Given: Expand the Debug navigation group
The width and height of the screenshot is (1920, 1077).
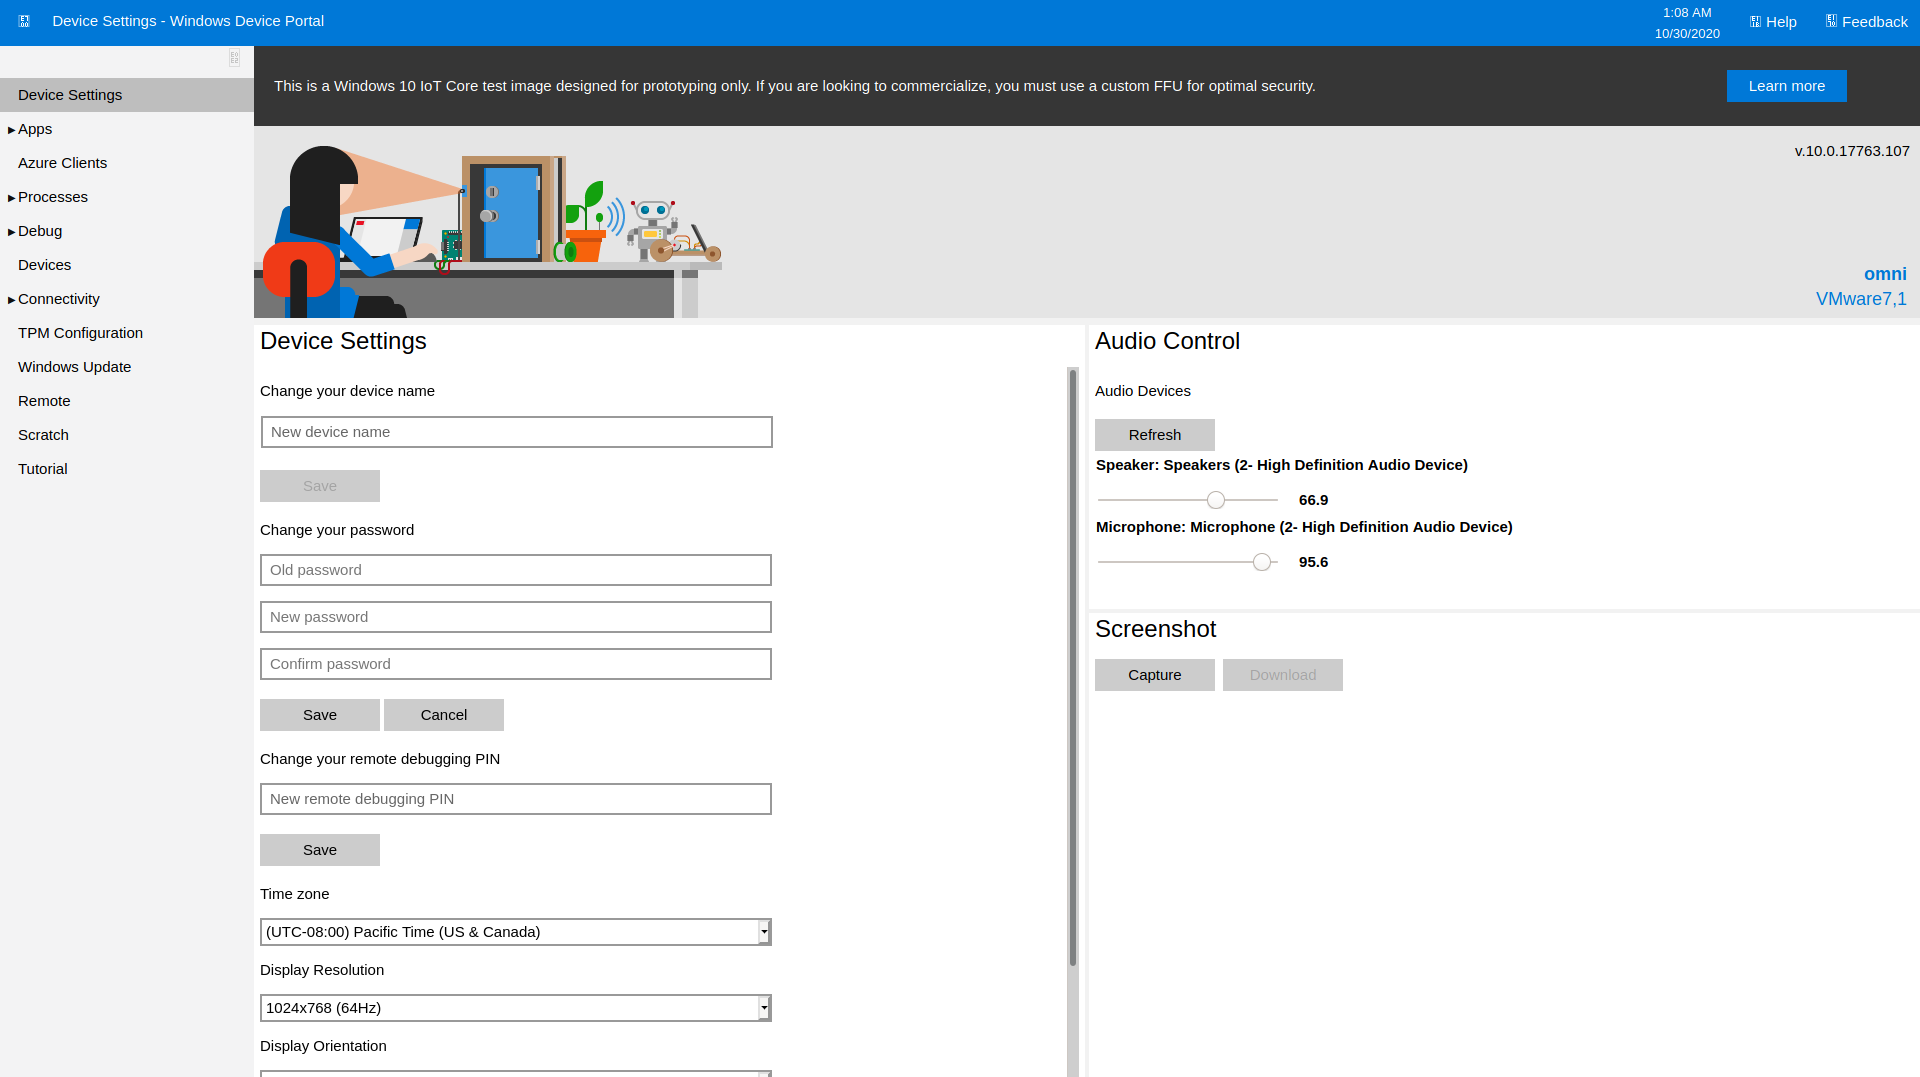Looking at the screenshot, I should coord(12,232).
